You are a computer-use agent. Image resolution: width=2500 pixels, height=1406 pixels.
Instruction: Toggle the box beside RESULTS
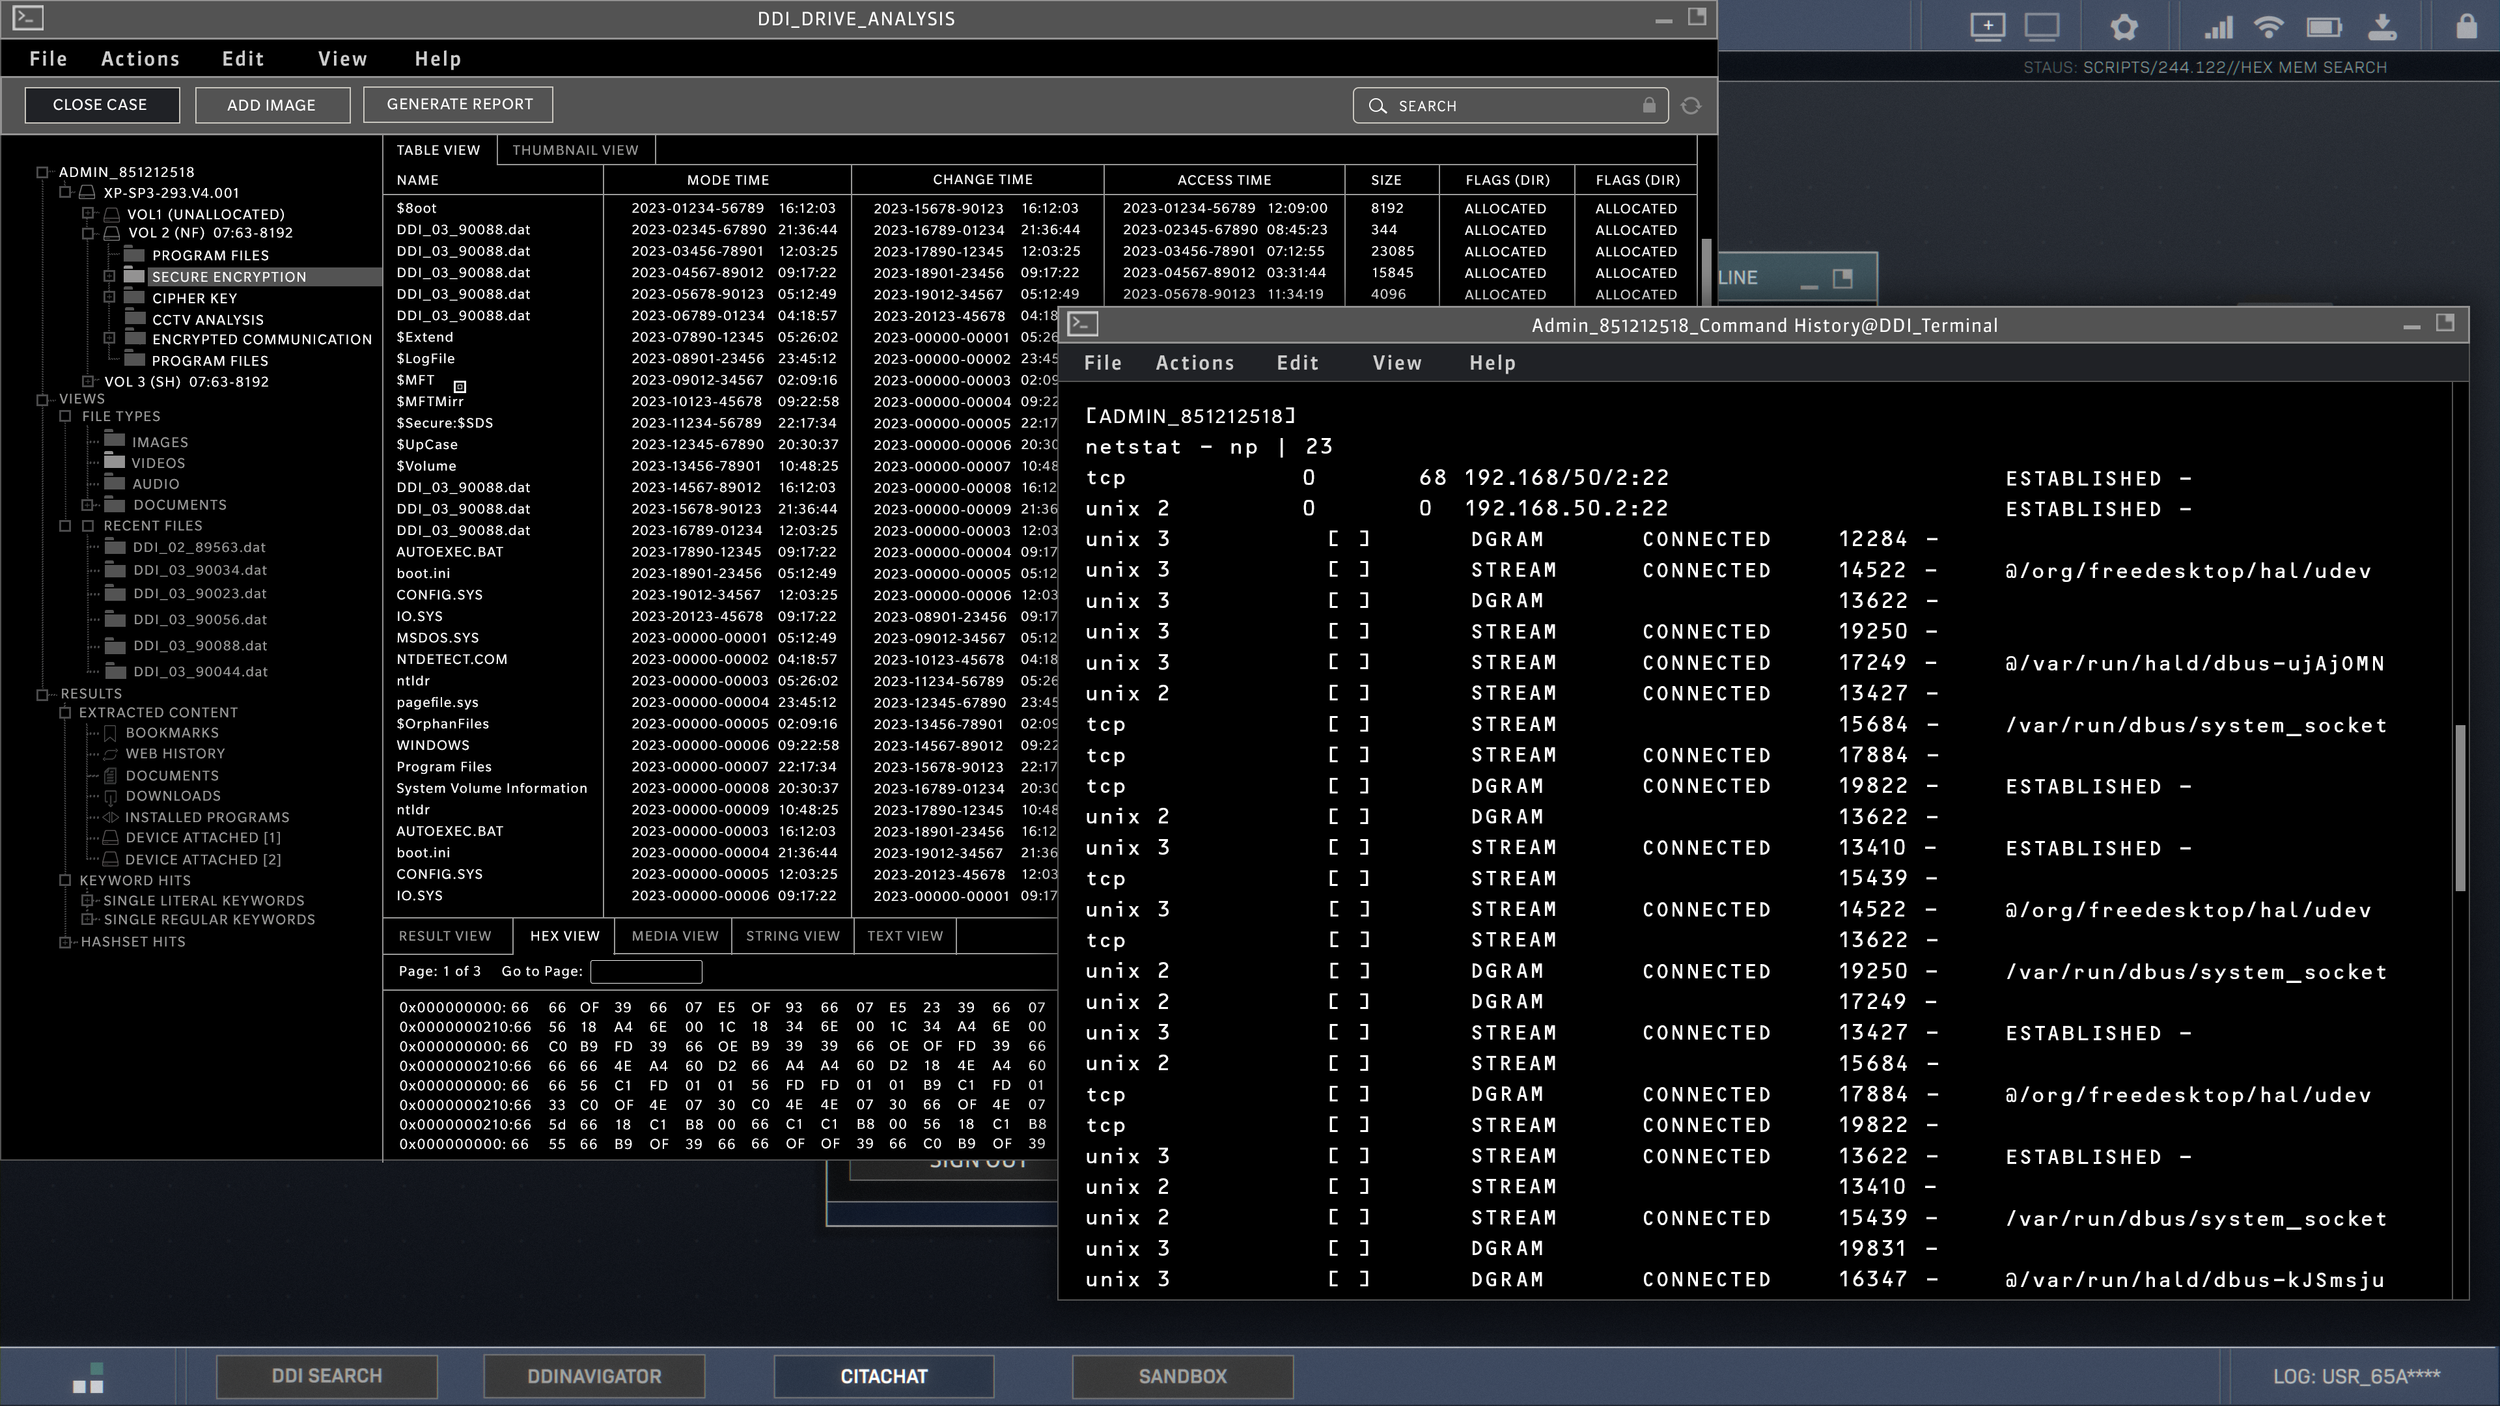[x=42, y=694]
